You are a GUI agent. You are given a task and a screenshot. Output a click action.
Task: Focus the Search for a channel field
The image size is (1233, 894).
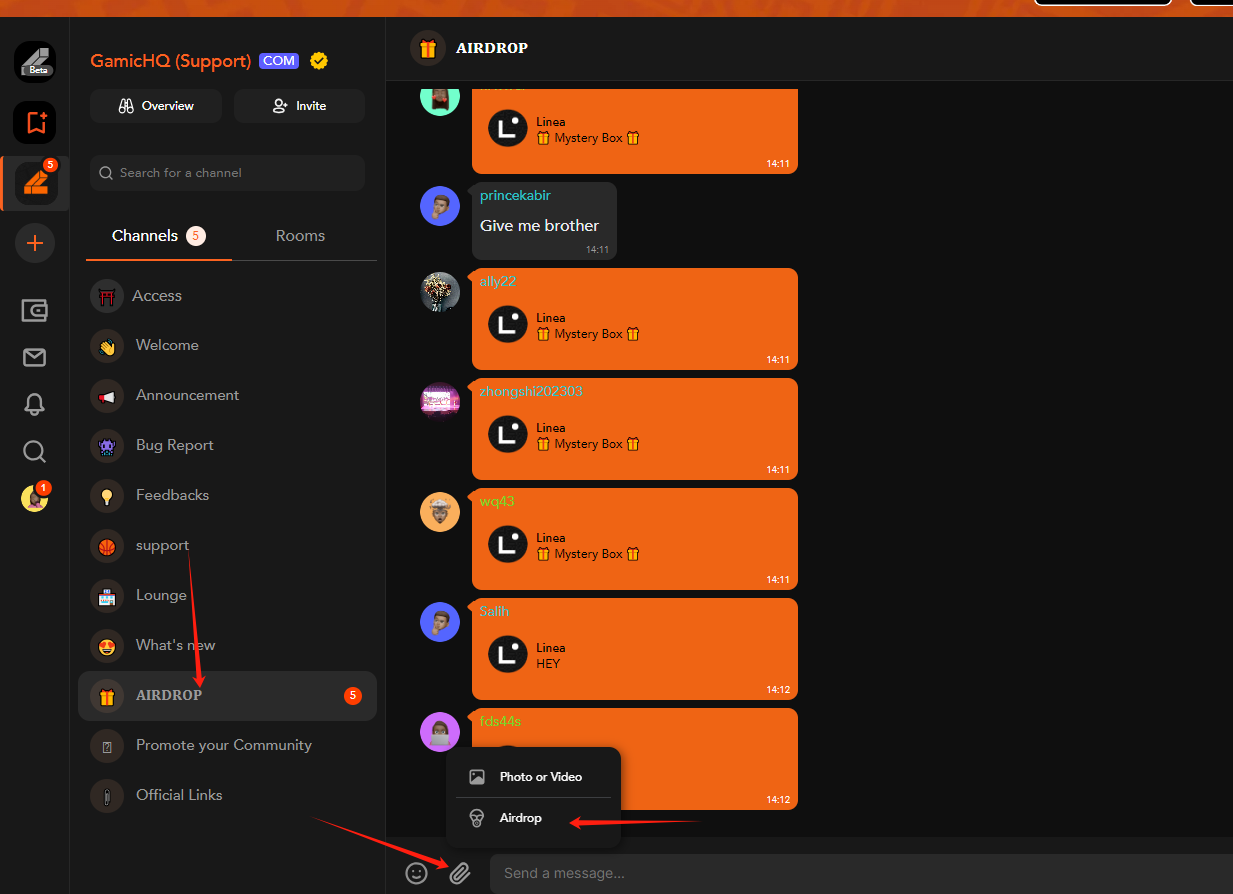pyautogui.click(x=227, y=173)
